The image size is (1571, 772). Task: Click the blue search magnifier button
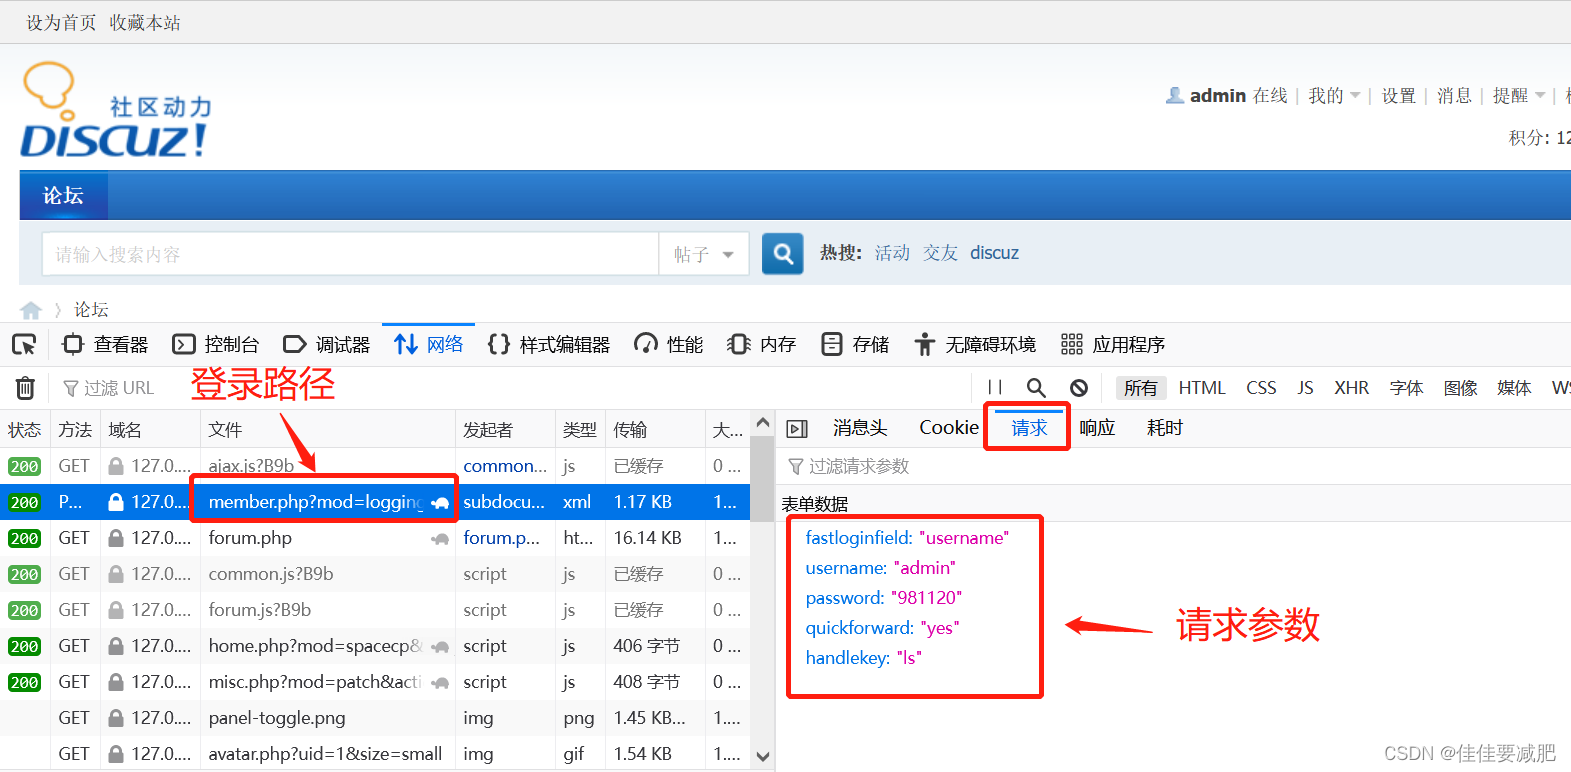[x=783, y=254]
